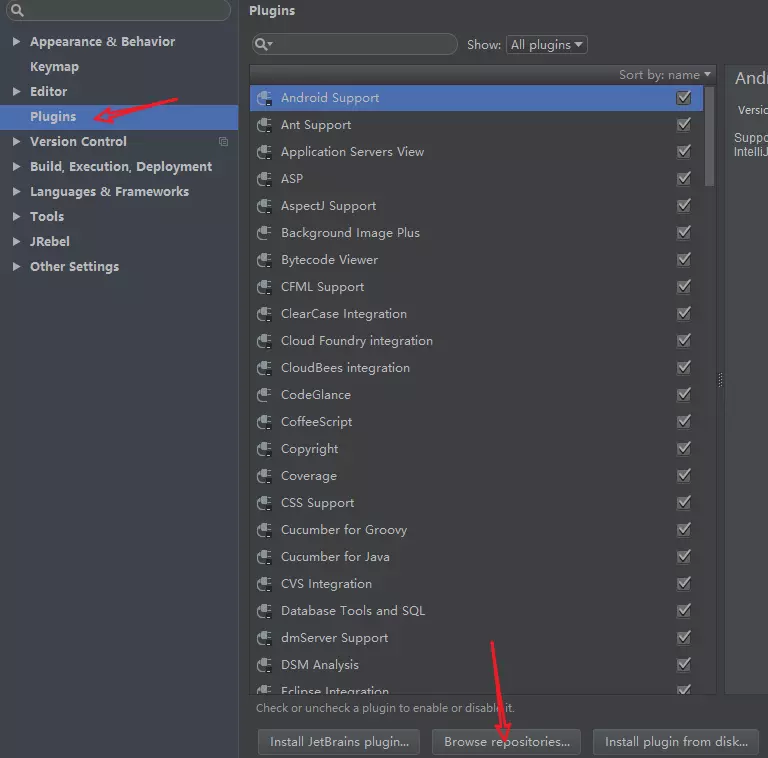Disable the Ant Support plugin checkbox

[684, 125]
